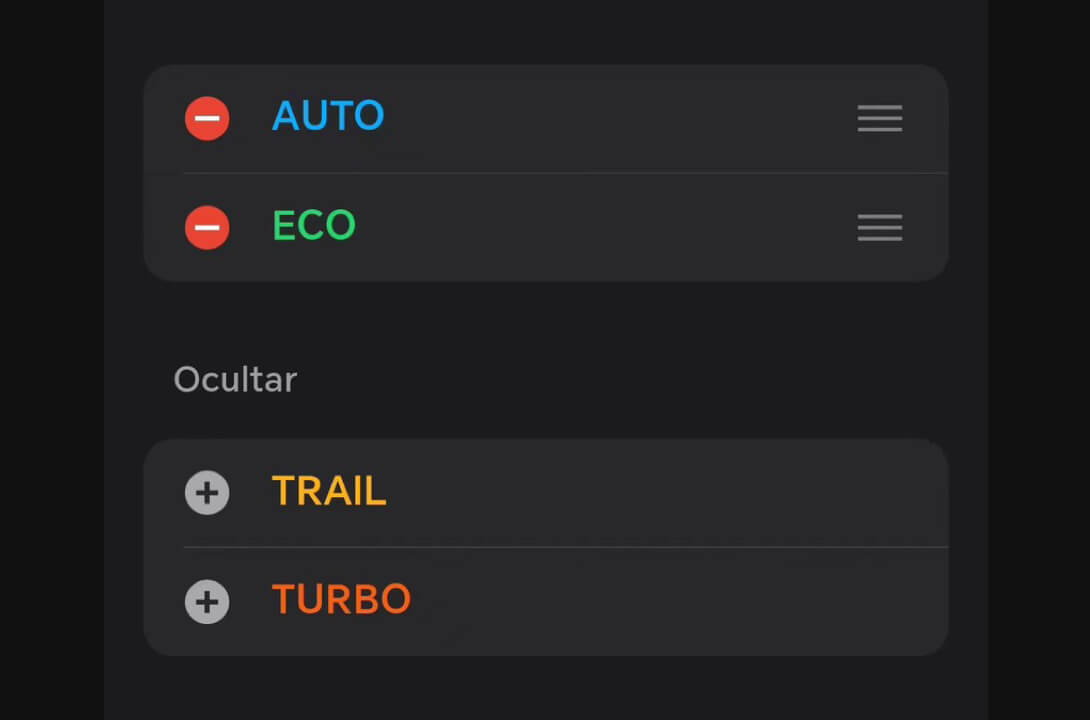Click the empty middle of ECO row
This screenshot has height=720, width=1090.
tap(600, 228)
